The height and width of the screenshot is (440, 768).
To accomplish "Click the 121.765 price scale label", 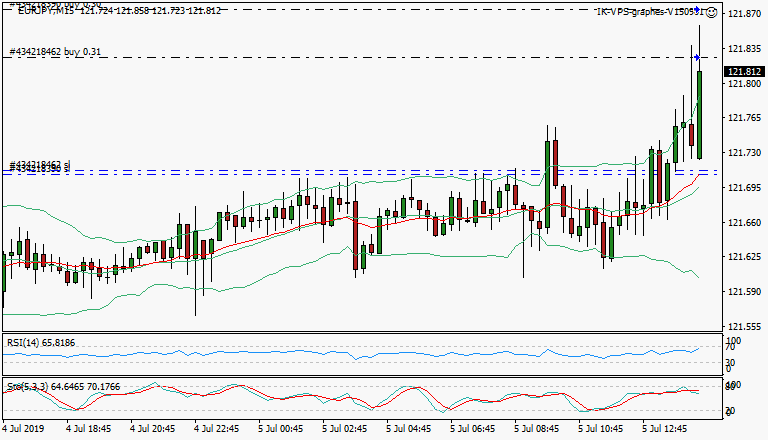I will pyautogui.click(x=744, y=118).
